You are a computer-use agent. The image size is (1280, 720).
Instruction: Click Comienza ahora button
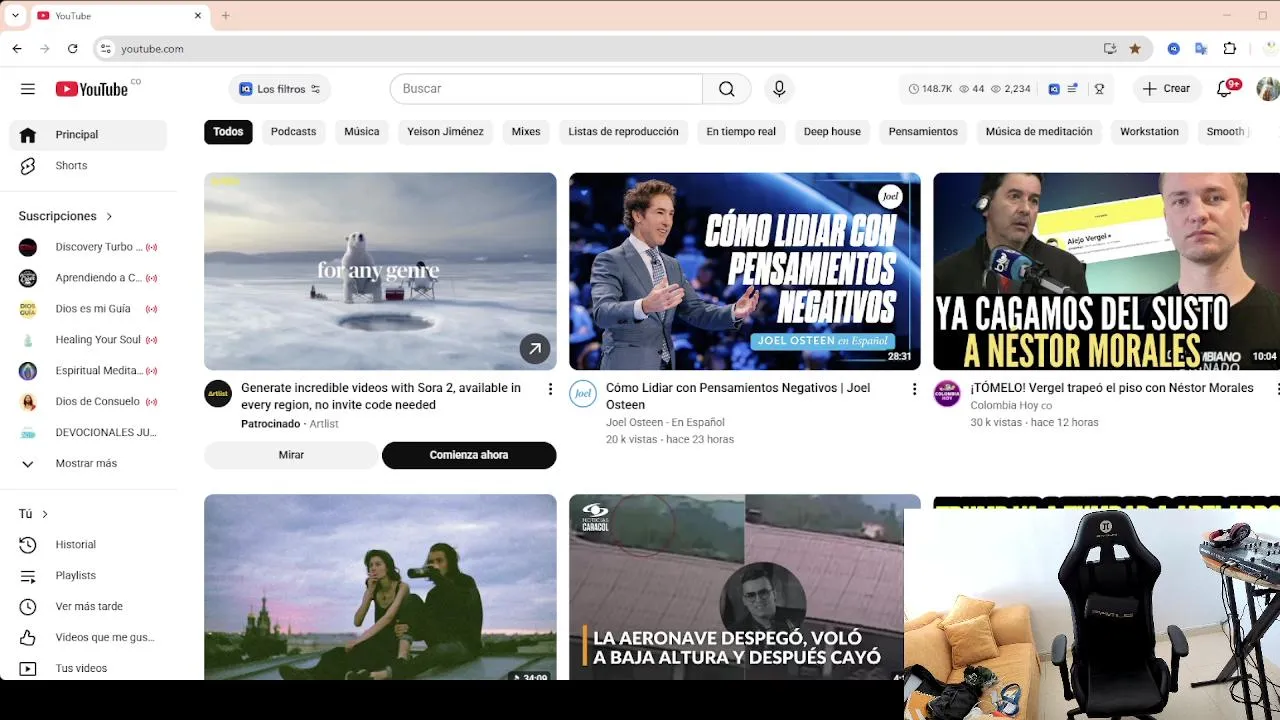[469, 455]
